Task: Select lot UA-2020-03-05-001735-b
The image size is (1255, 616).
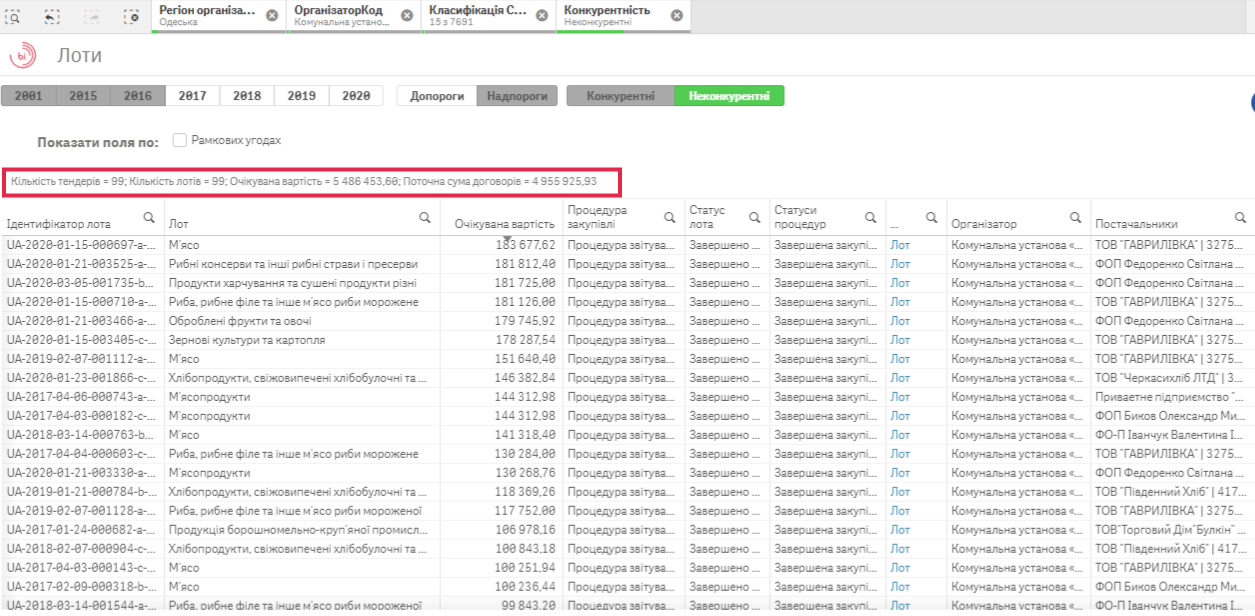Action: click(83, 283)
